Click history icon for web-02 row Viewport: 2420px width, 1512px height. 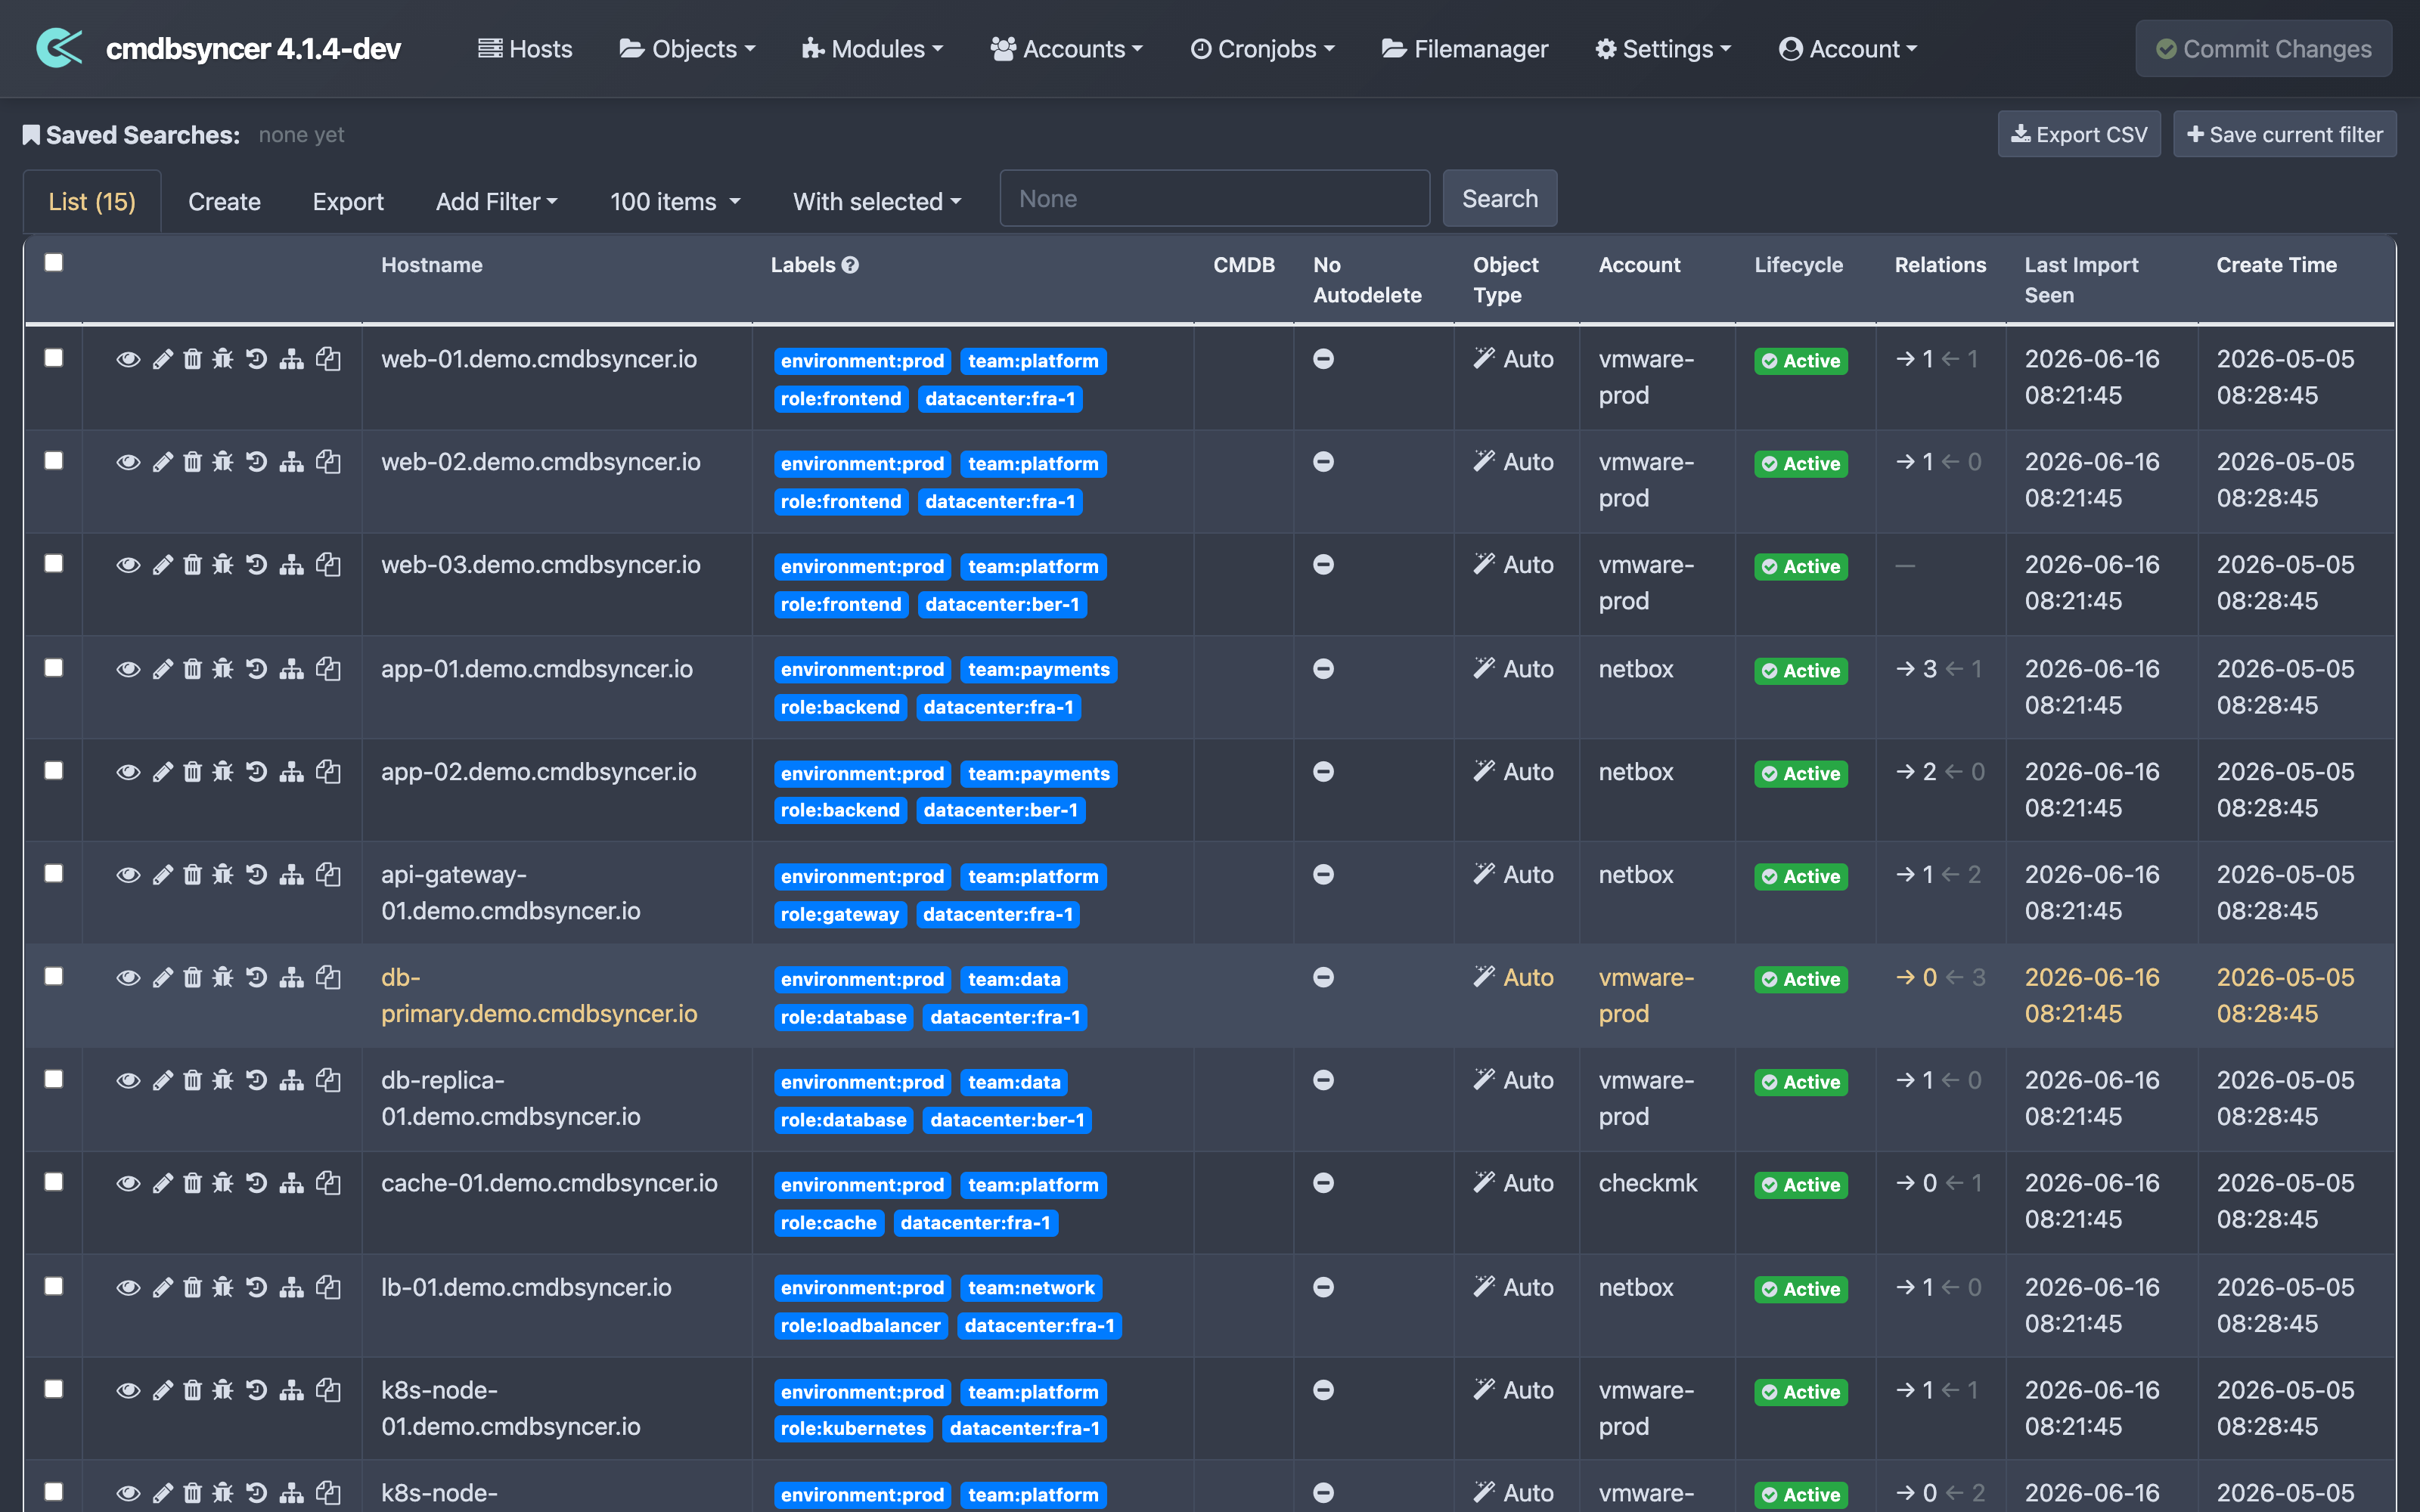[257, 462]
